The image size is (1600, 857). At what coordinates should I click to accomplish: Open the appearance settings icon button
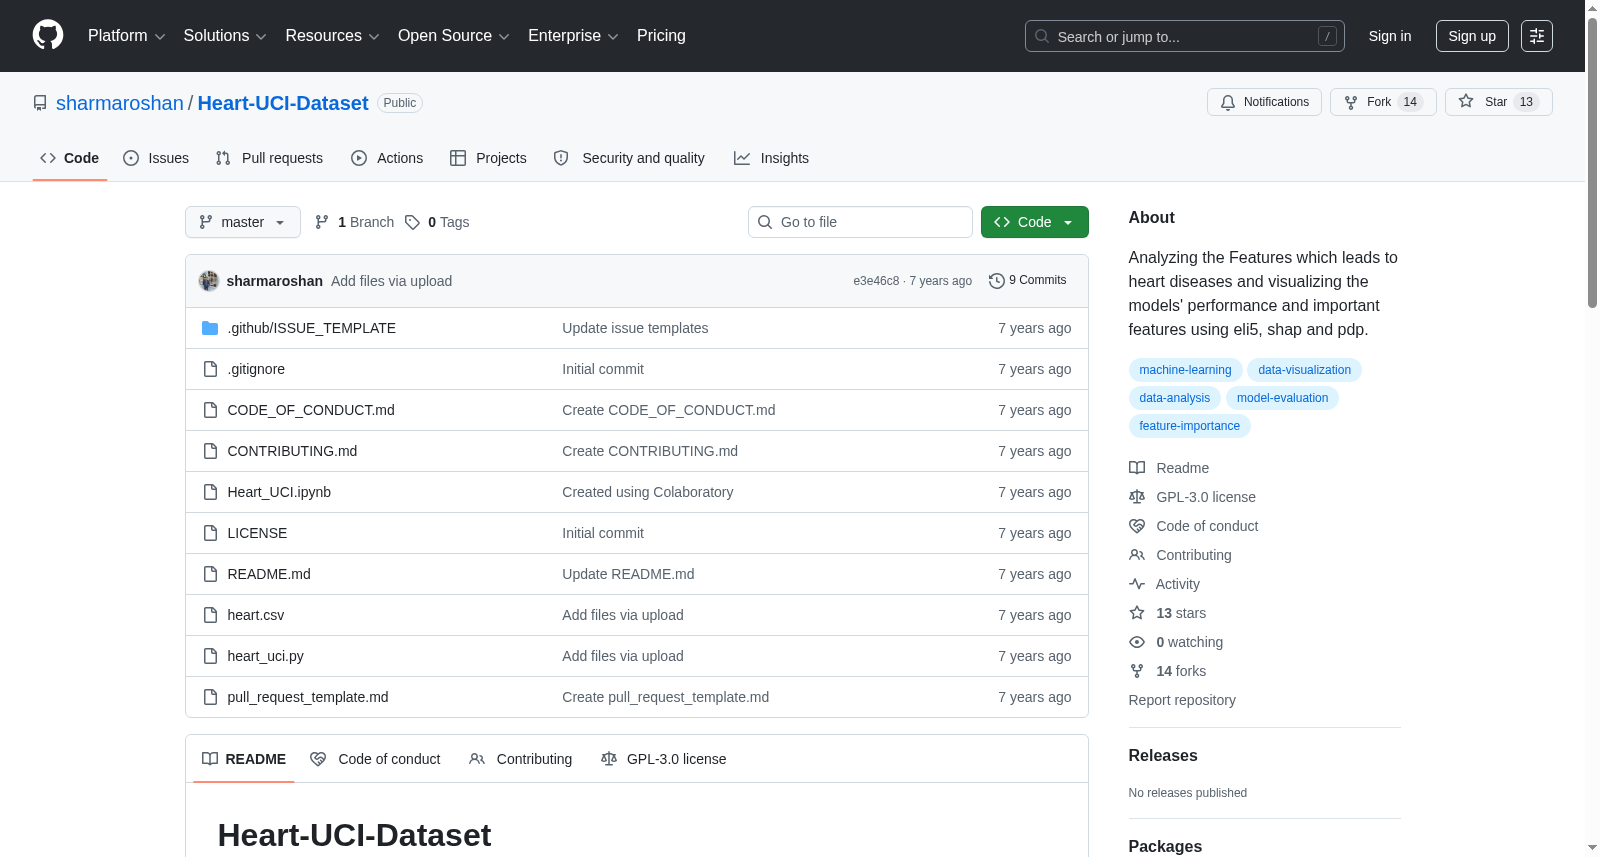tap(1537, 36)
